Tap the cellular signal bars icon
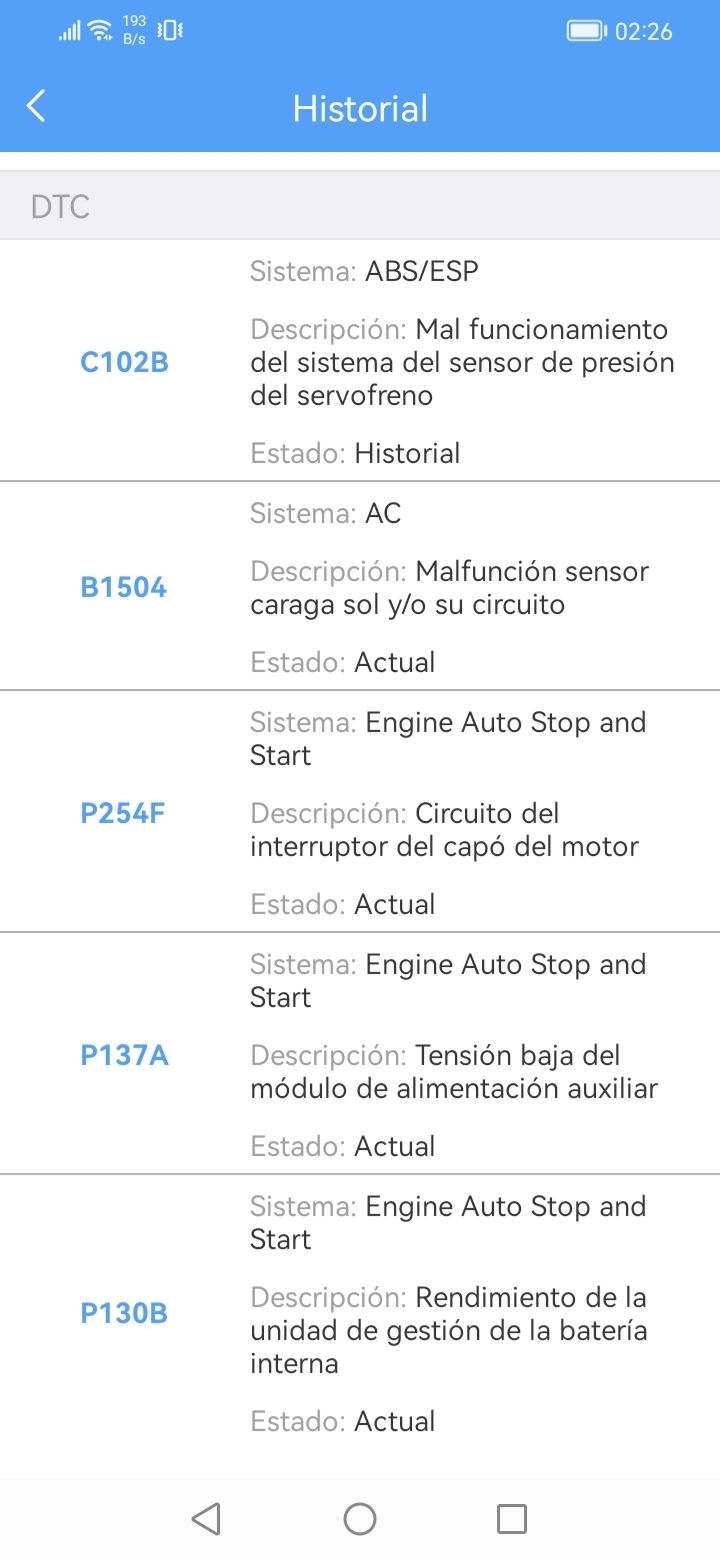Viewport: 720px width, 1560px height. (69, 31)
